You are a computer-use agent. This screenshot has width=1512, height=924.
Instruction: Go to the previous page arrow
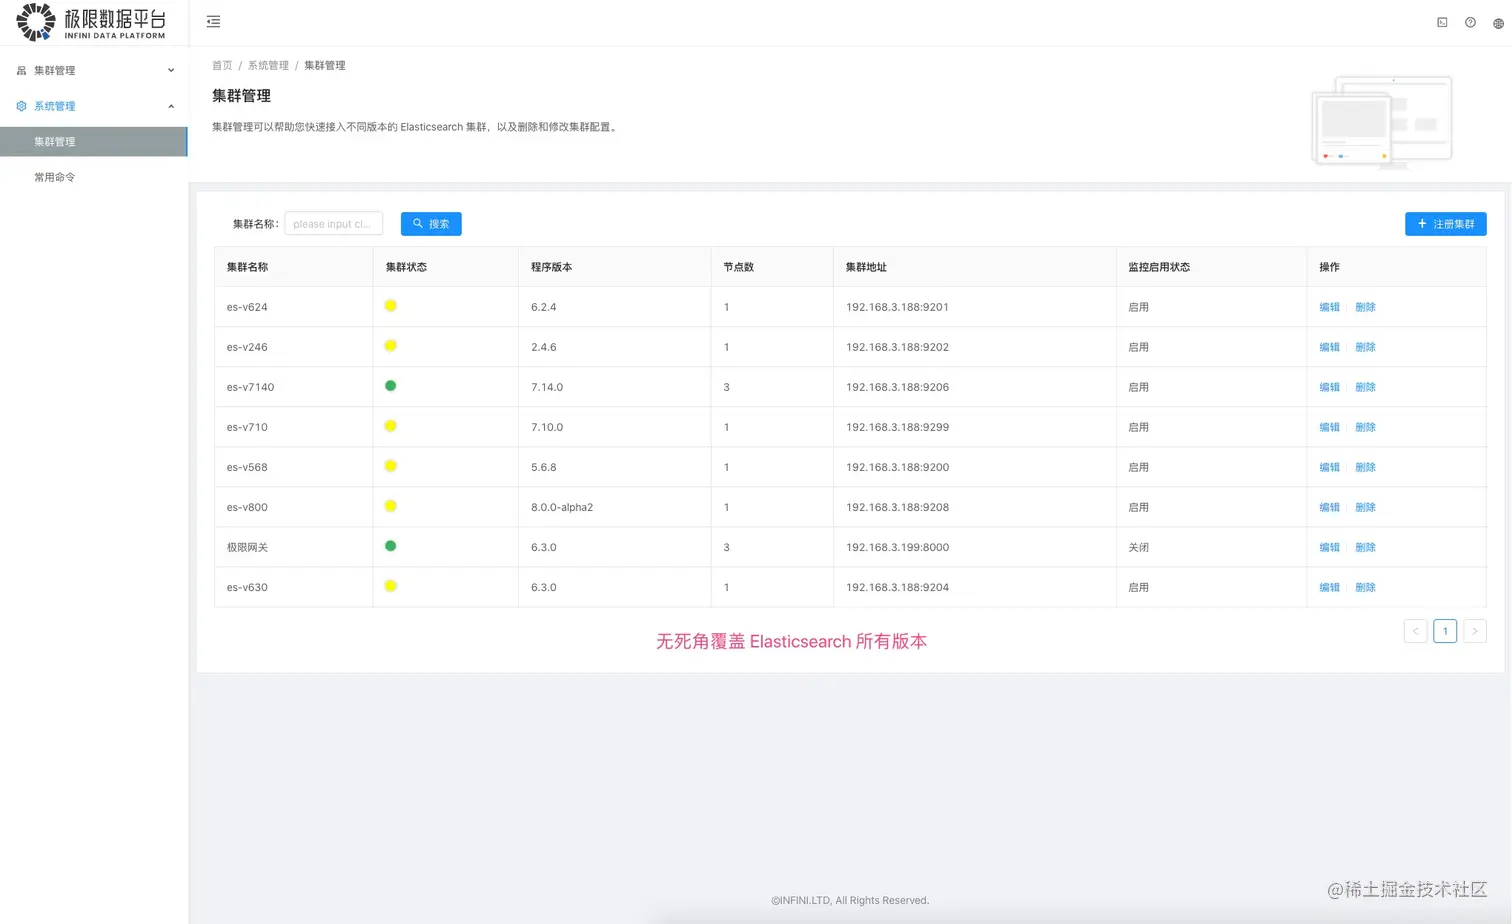tap(1416, 631)
